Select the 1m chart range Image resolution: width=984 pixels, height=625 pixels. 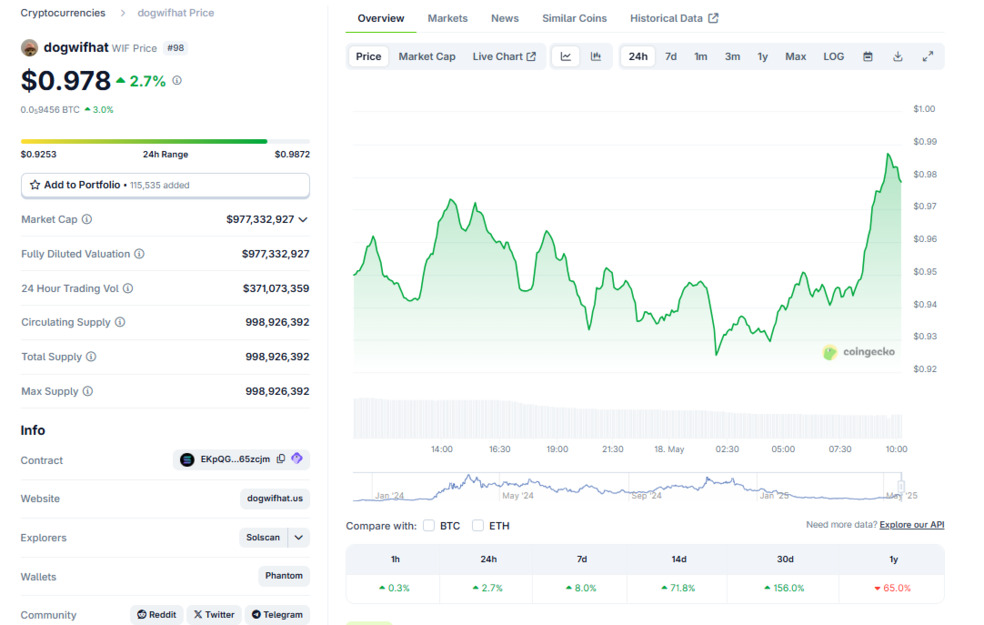(700, 56)
